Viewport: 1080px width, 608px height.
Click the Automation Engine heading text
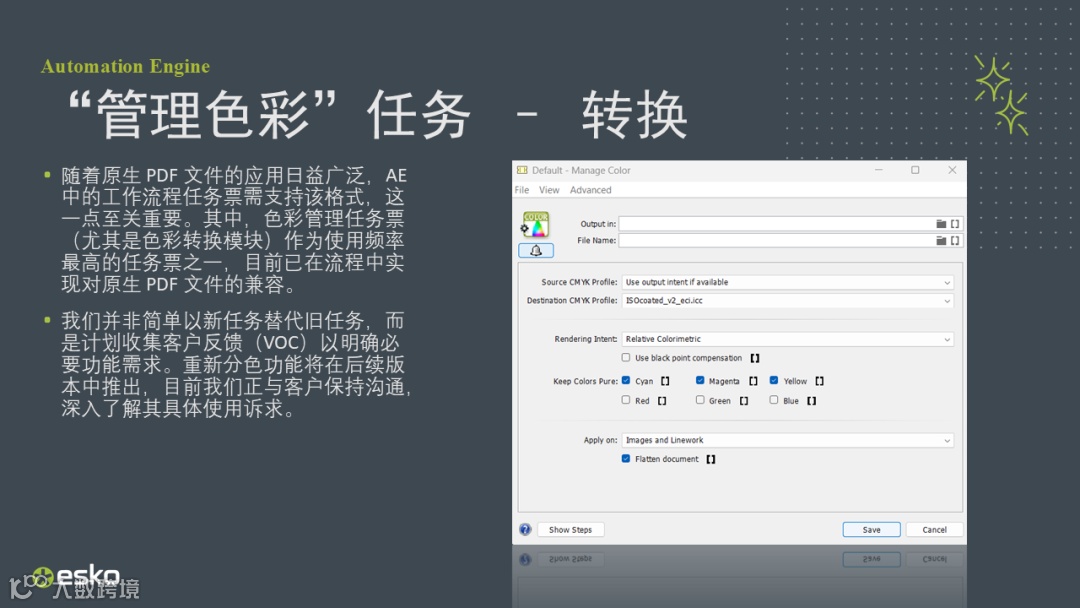125,66
